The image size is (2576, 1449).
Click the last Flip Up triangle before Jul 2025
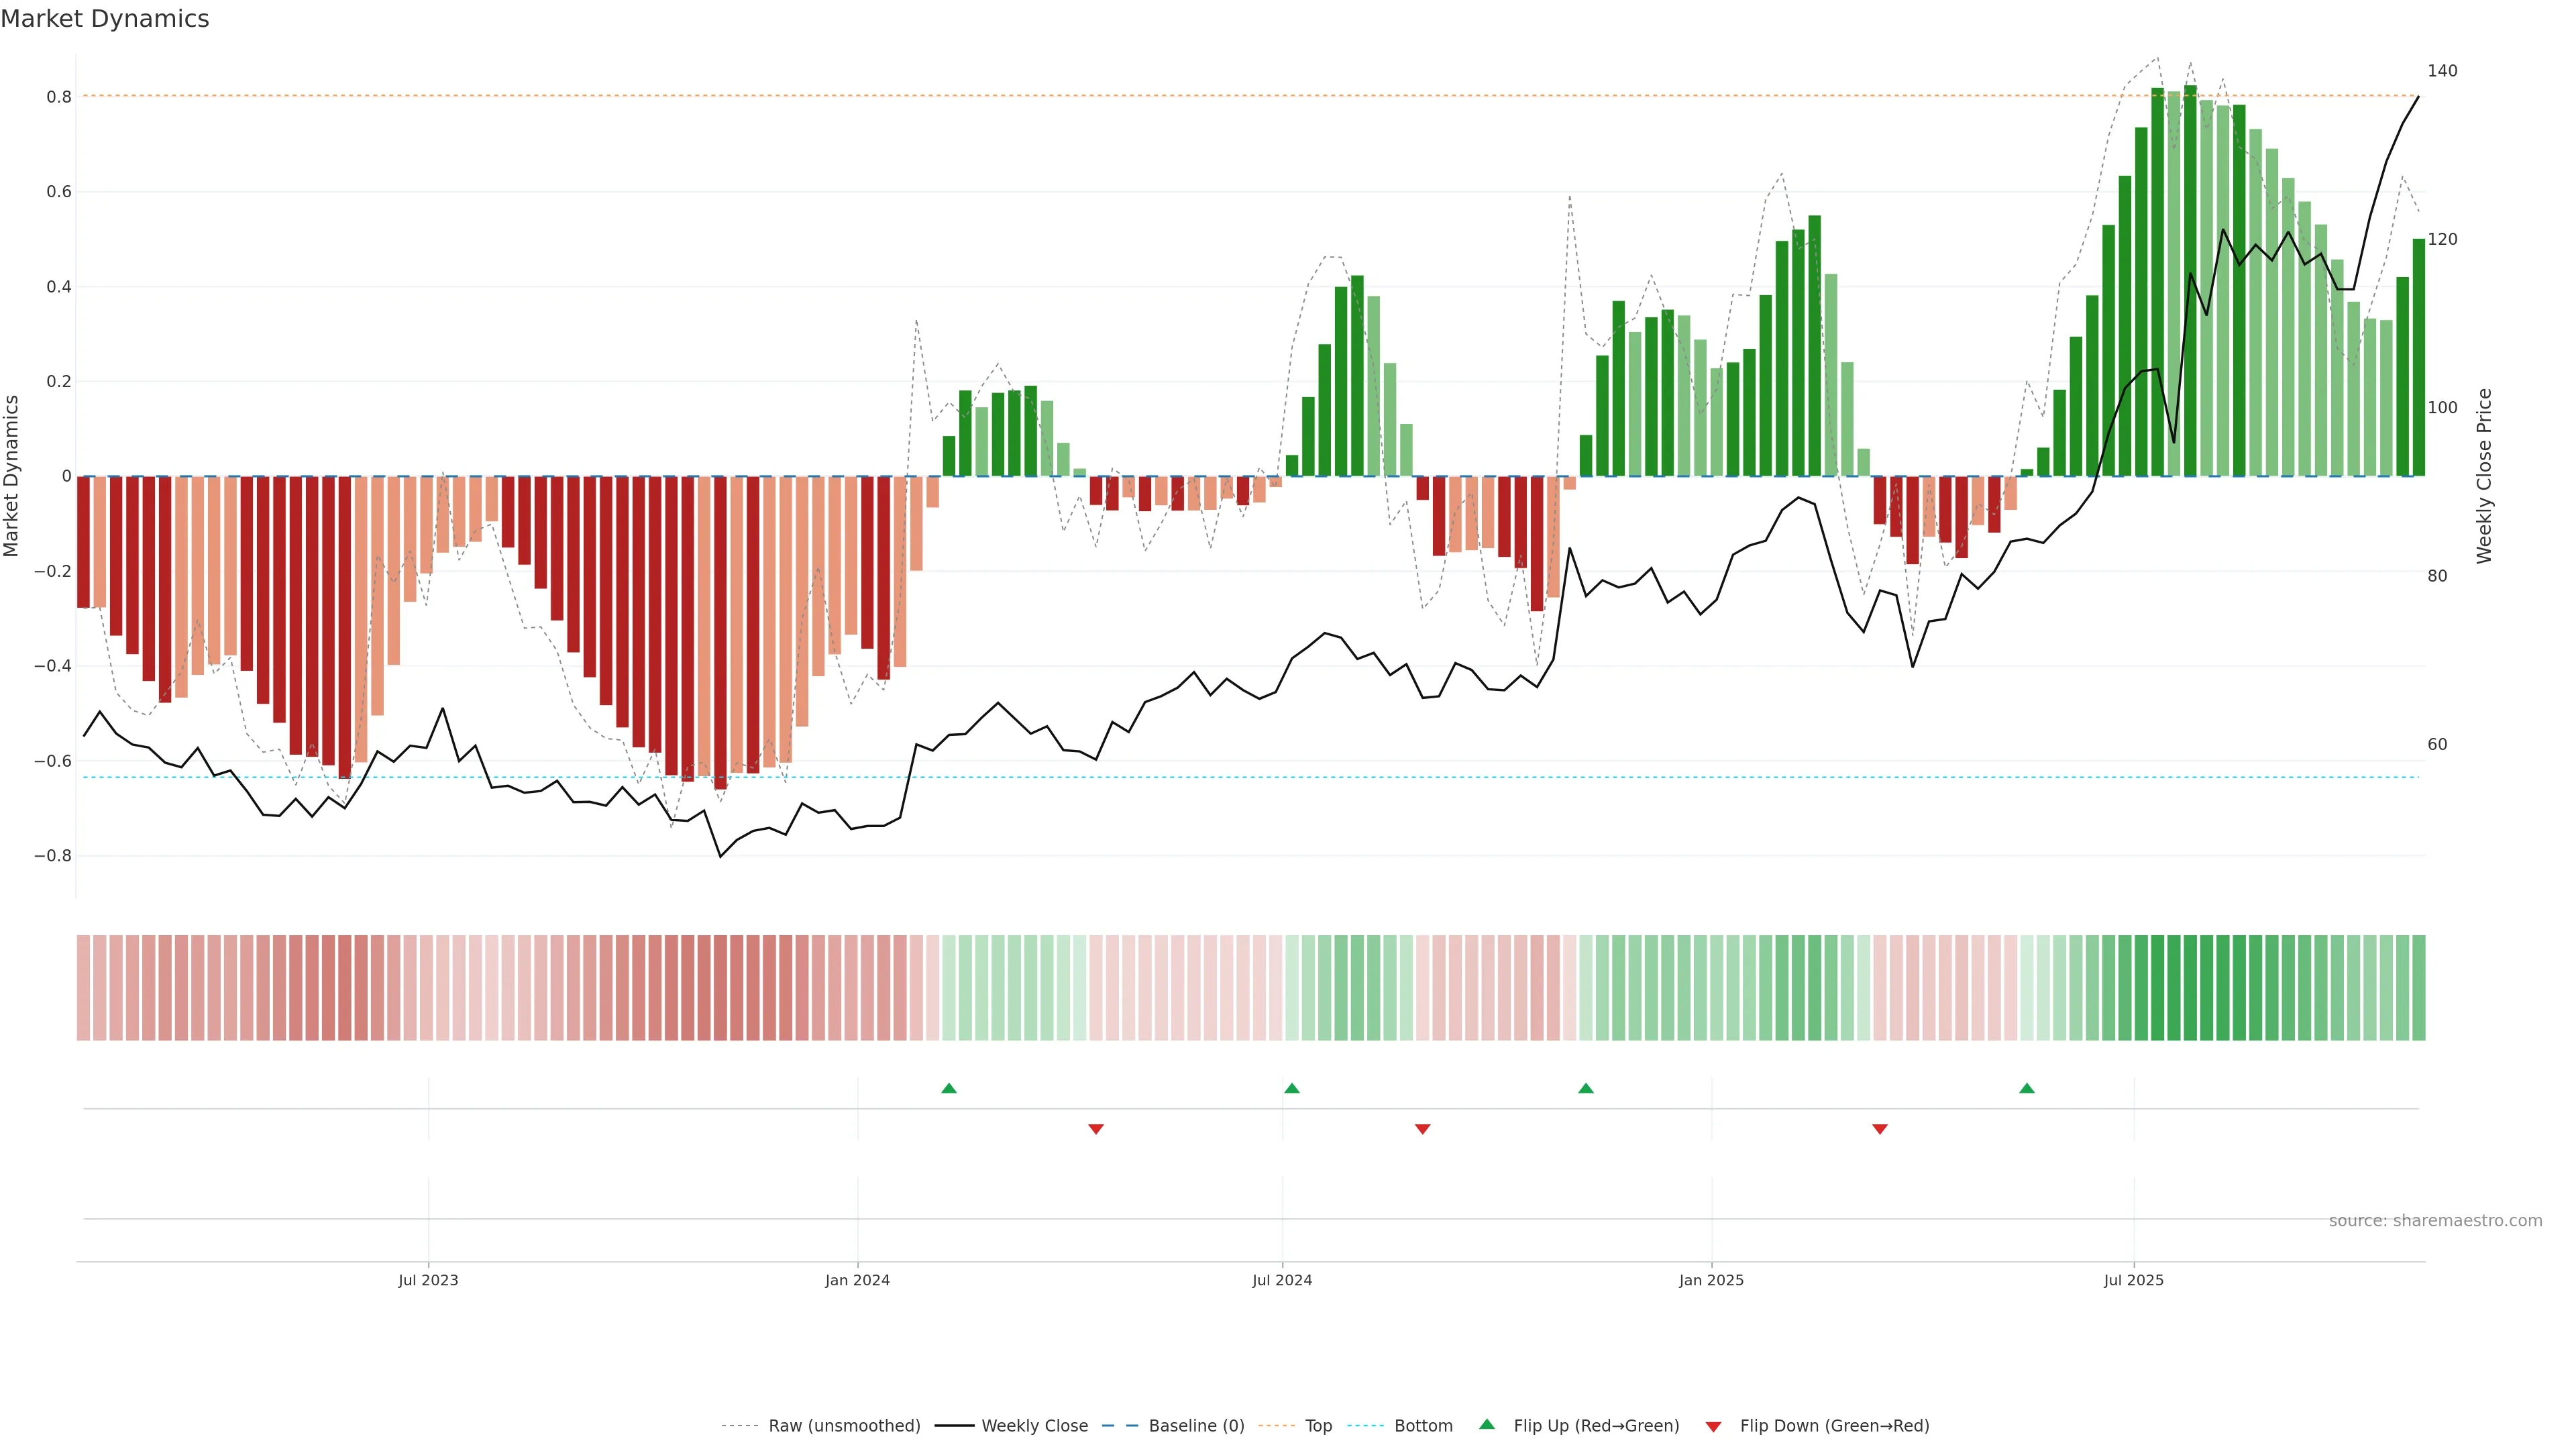pos(2026,1088)
